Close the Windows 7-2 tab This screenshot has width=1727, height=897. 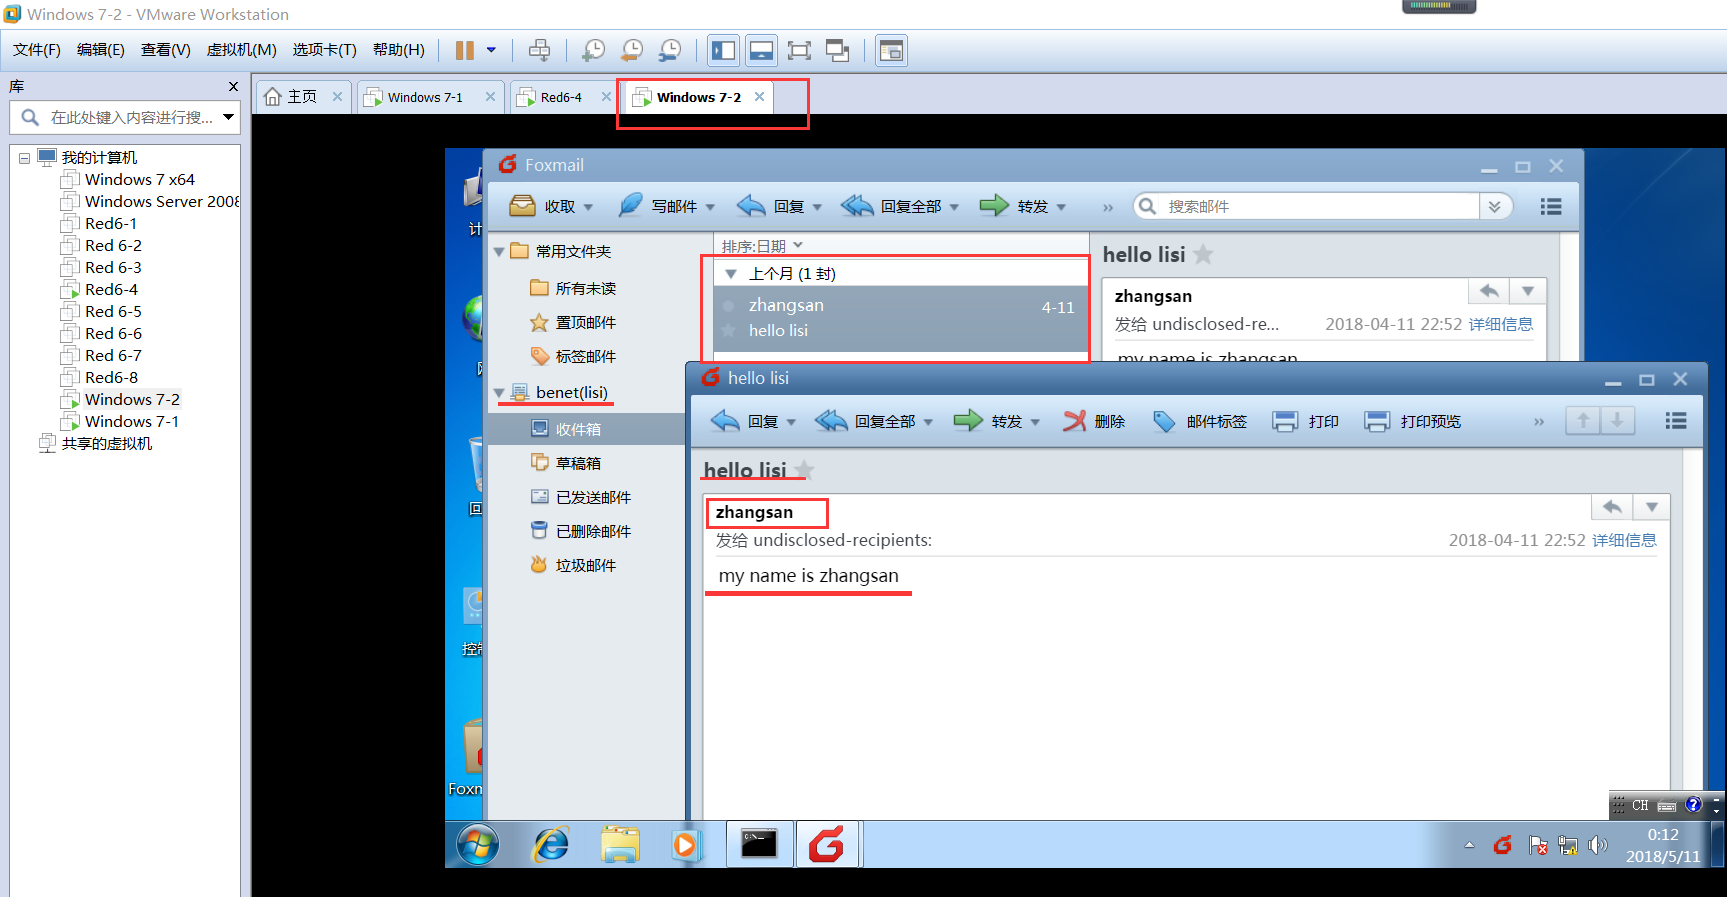(x=760, y=97)
